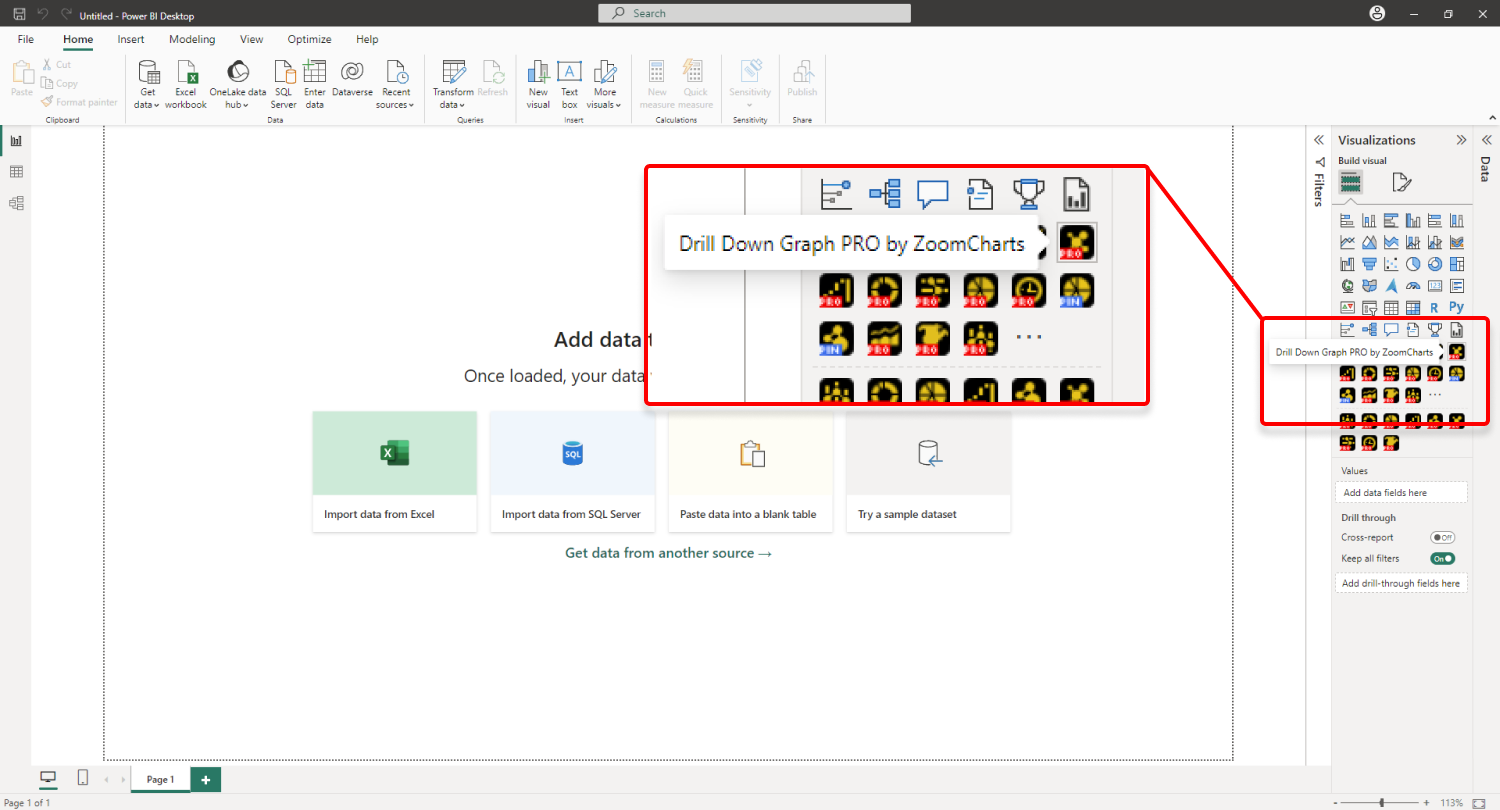The image size is (1500, 810).
Task: Click Import data from Excel card
Action: tap(394, 471)
